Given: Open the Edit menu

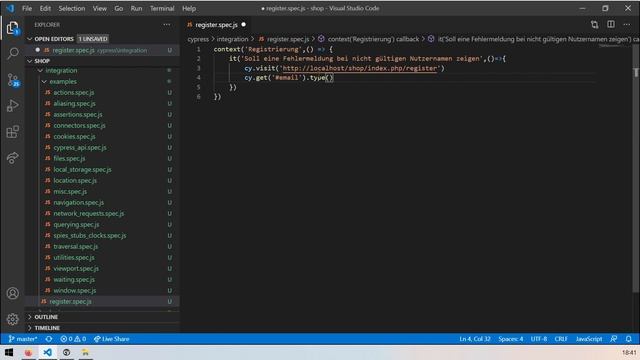Looking at the screenshot, I should (x=45, y=8).
